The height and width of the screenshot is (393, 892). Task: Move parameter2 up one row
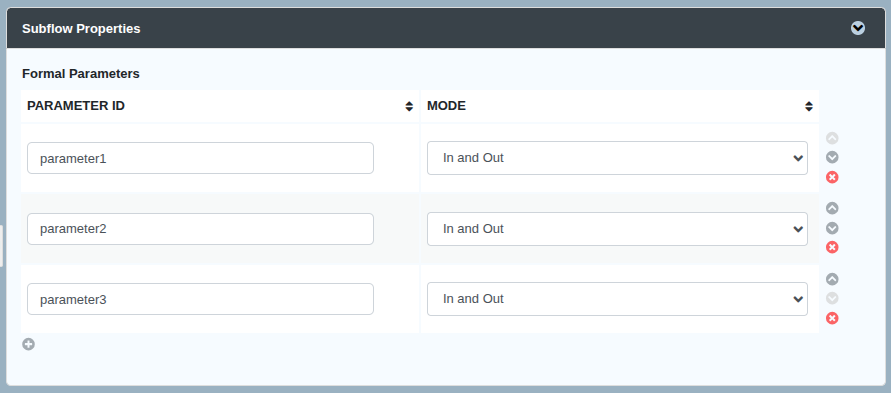tap(832, 208)
